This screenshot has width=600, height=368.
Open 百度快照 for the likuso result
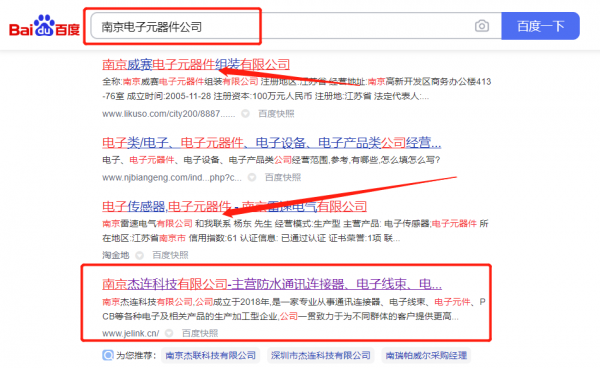coord(276,114)
